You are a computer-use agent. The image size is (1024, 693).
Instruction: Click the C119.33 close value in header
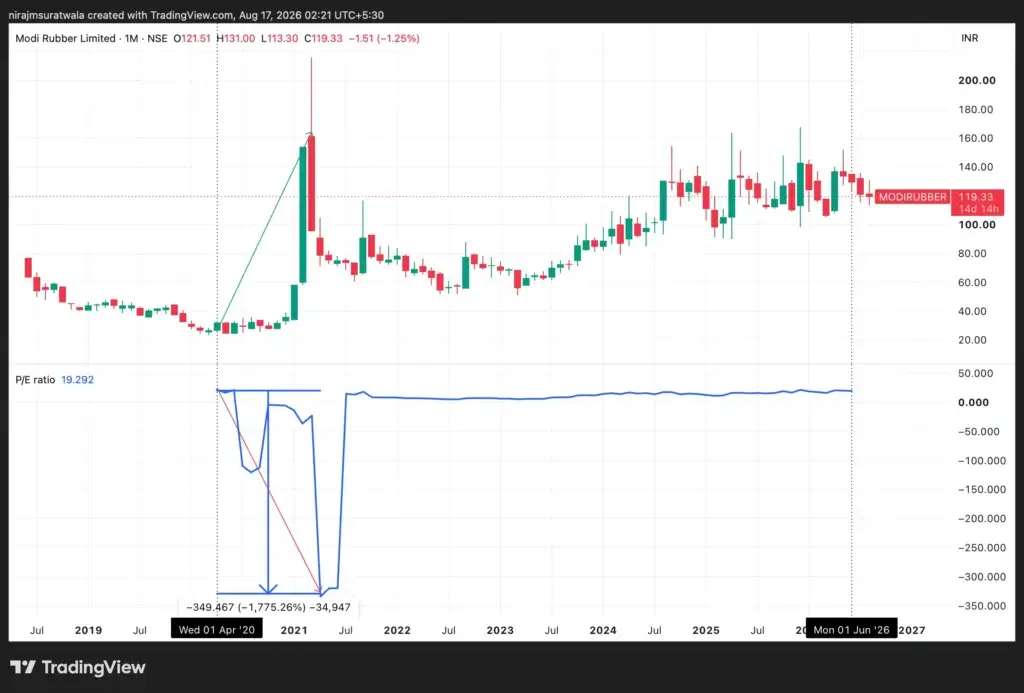click(323, 39)
